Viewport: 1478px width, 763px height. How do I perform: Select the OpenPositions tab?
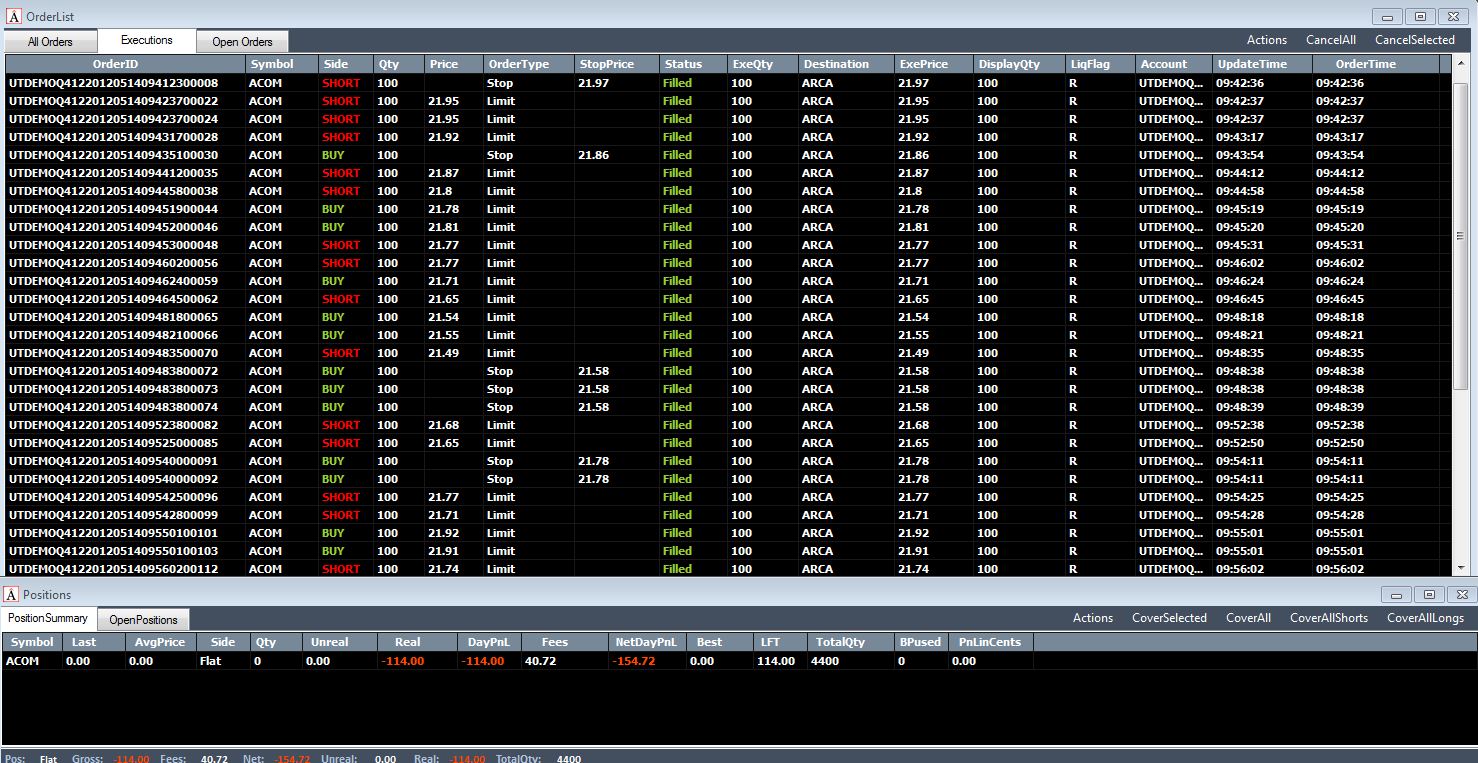tap(143, 619)
